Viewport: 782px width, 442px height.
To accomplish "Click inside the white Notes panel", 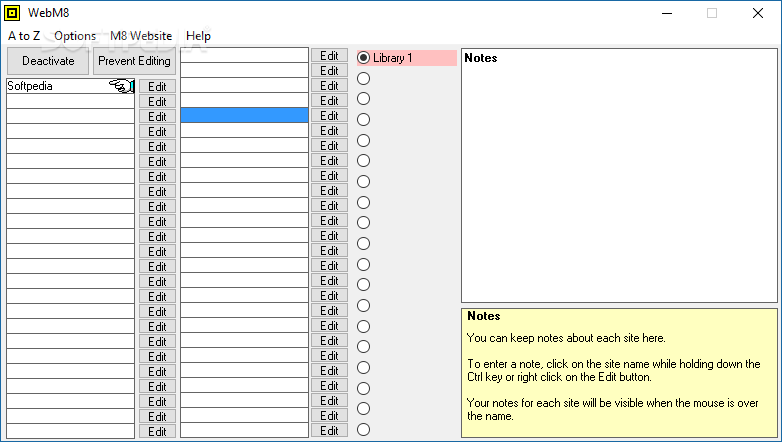I will 619,176.
